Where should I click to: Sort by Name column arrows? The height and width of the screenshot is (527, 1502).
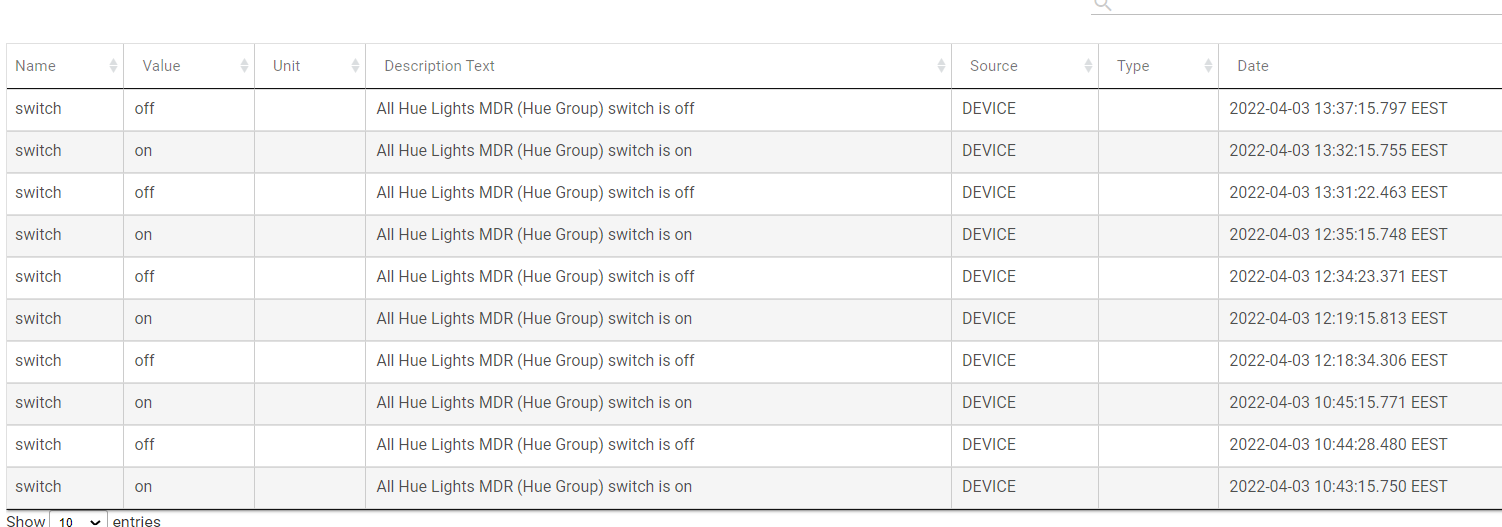tap(113, 66)
